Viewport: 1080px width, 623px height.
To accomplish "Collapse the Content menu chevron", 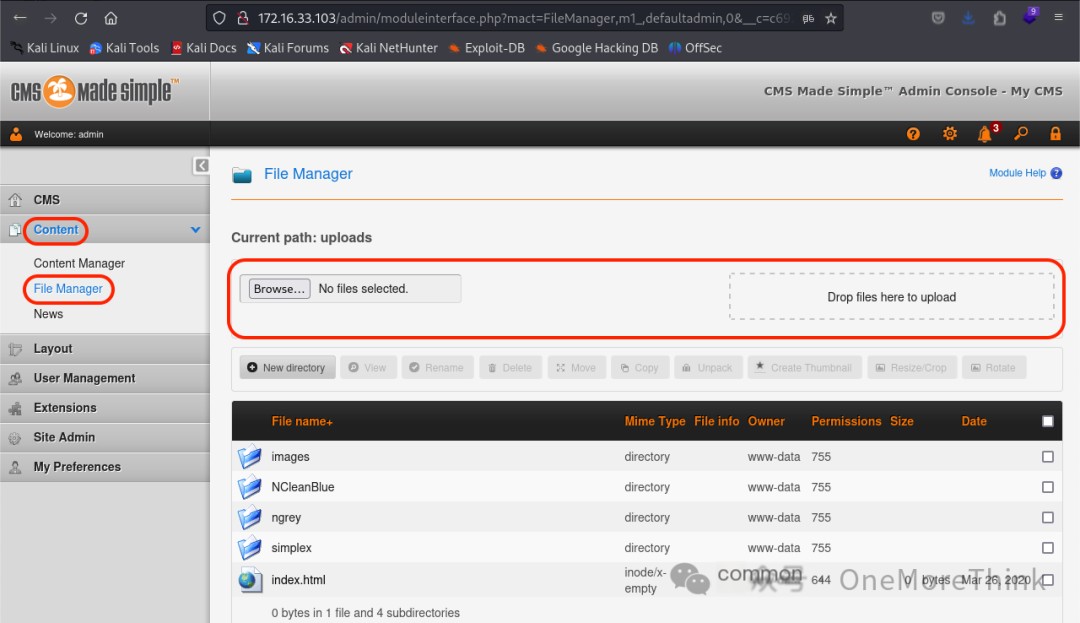I will pos(196,230).
